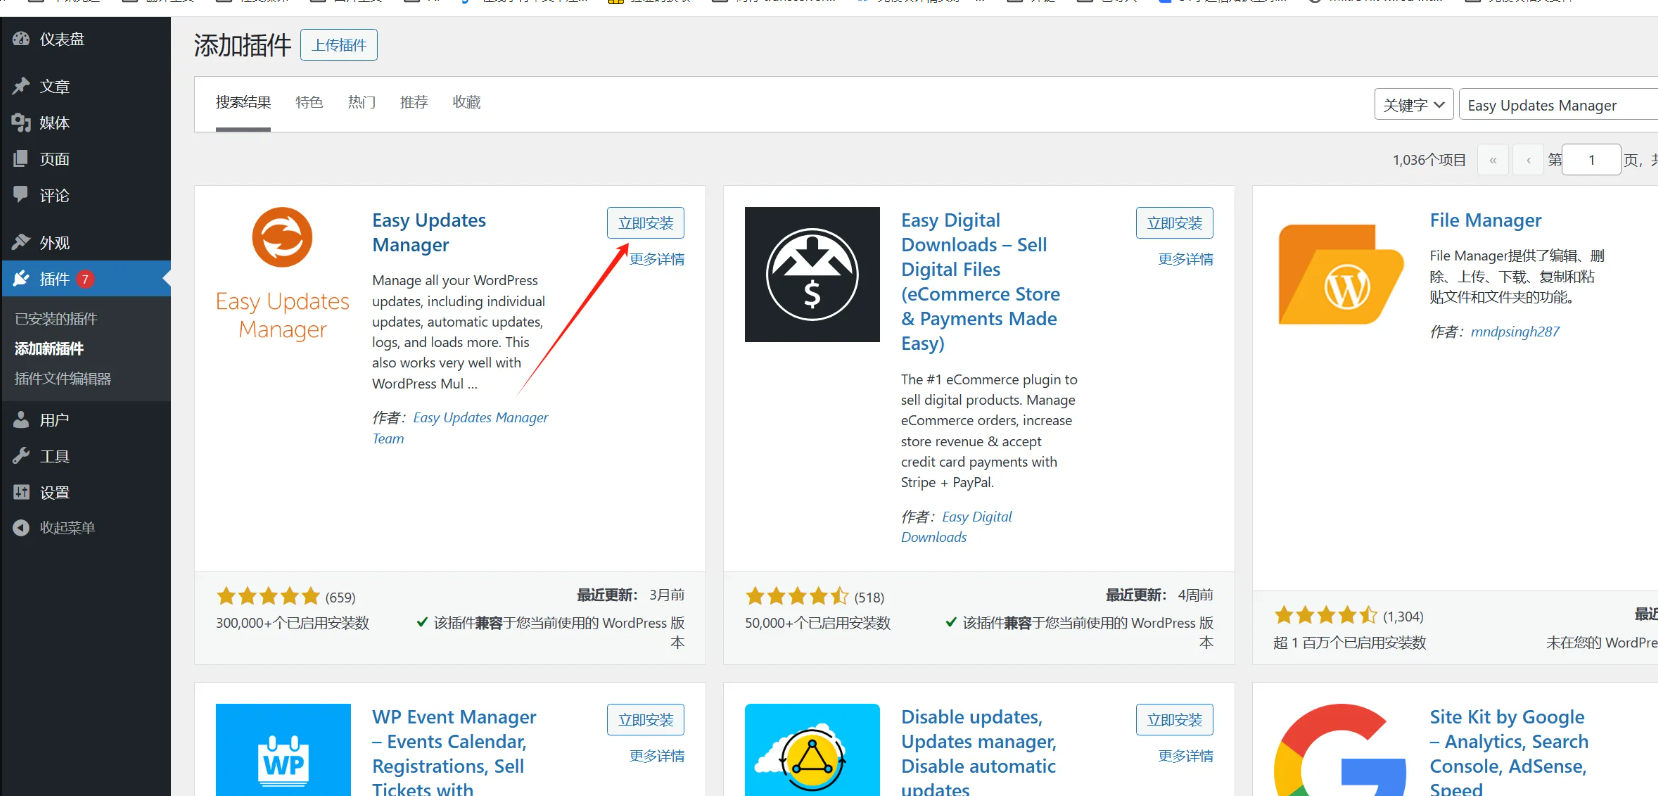Switch to the 特色 tab
1658x796 pixels.
(x=309, y=102)
